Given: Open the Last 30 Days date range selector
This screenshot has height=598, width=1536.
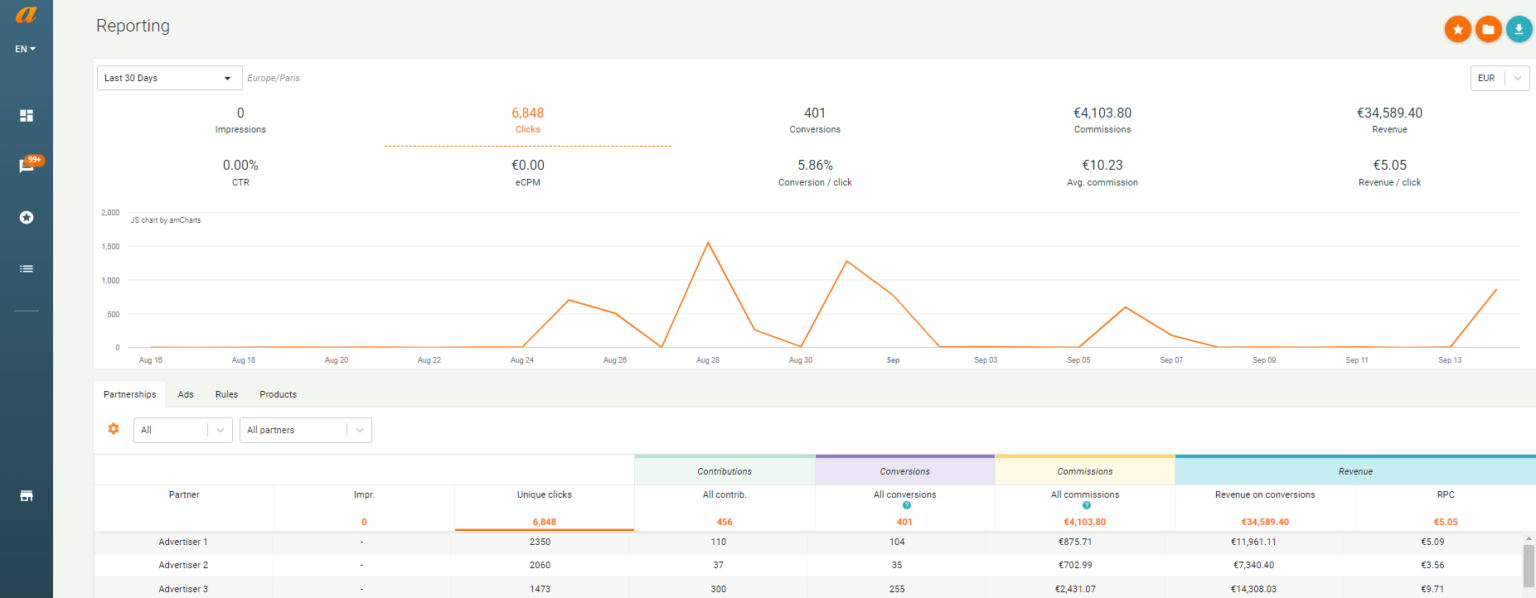Looking at the screenshot, I should (168, 77).
